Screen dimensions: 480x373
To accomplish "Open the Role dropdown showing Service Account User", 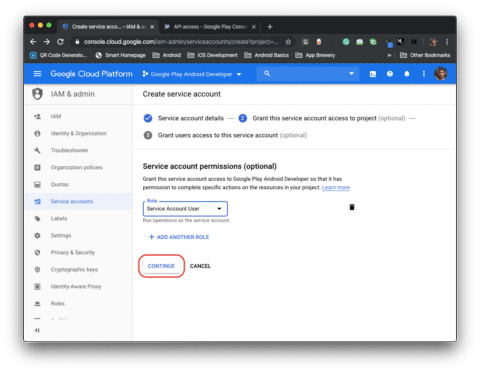I will point(185,209).
